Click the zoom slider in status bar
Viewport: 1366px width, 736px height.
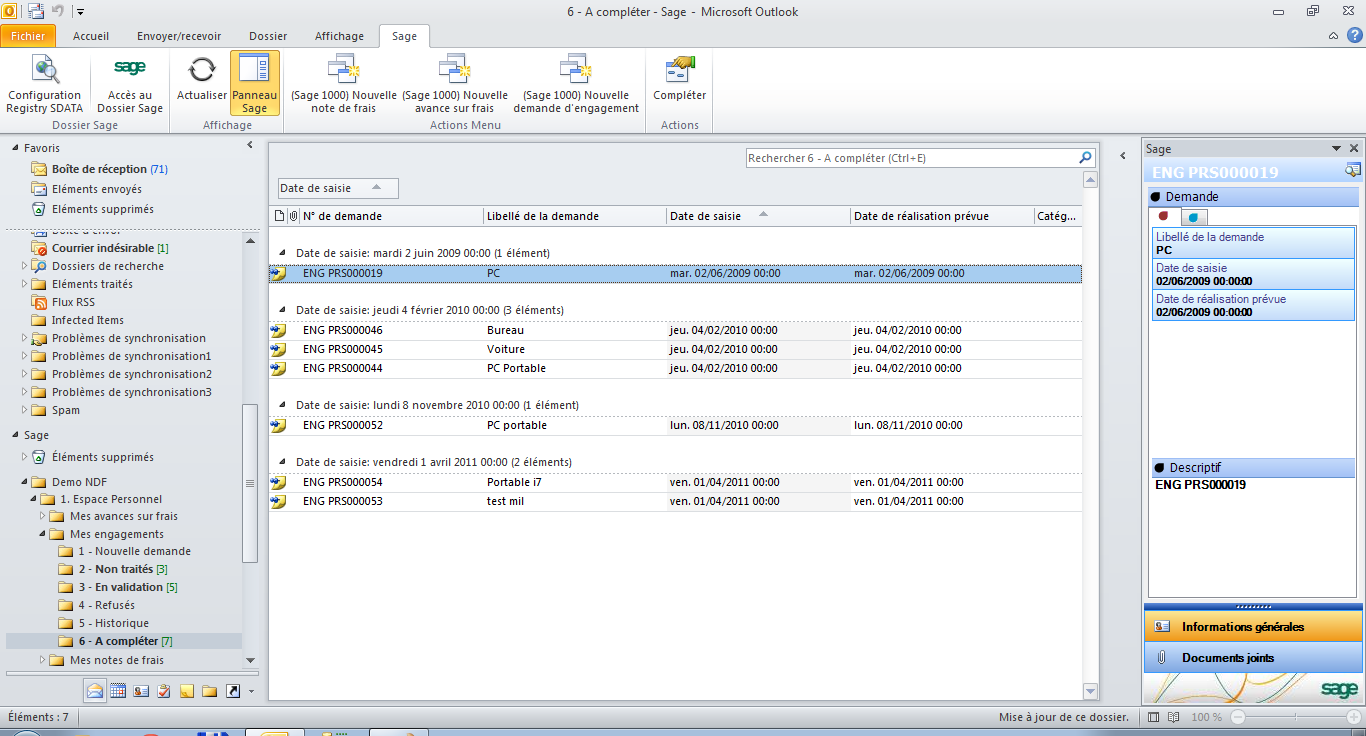(1294, 717)
